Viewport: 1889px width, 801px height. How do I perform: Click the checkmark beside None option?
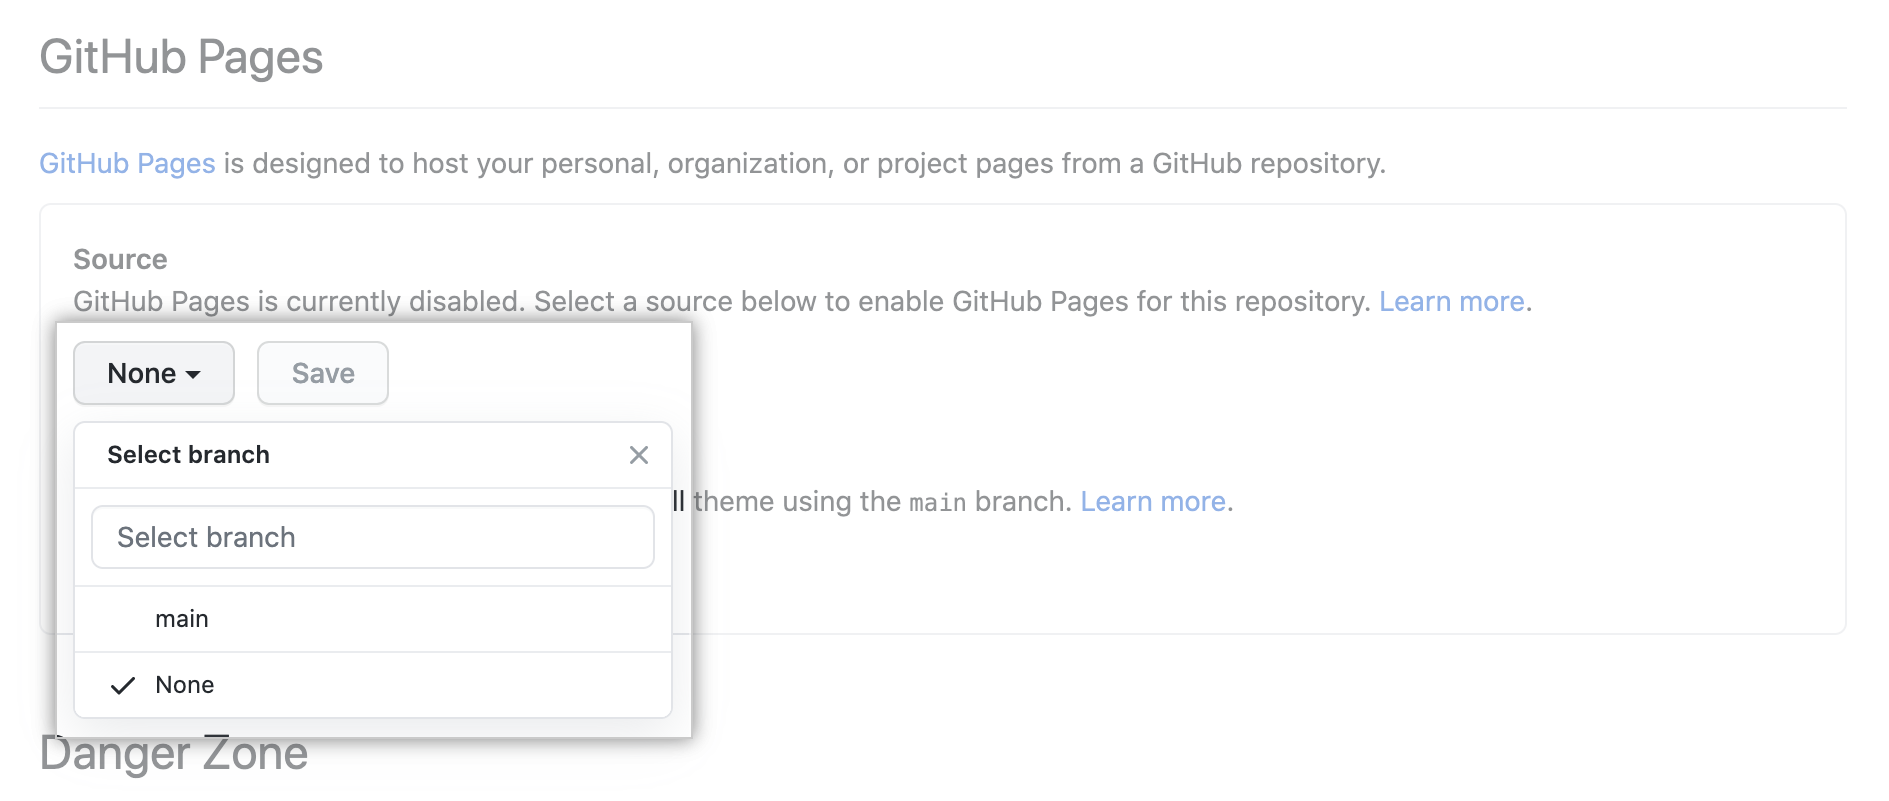(x=123, y=686)
